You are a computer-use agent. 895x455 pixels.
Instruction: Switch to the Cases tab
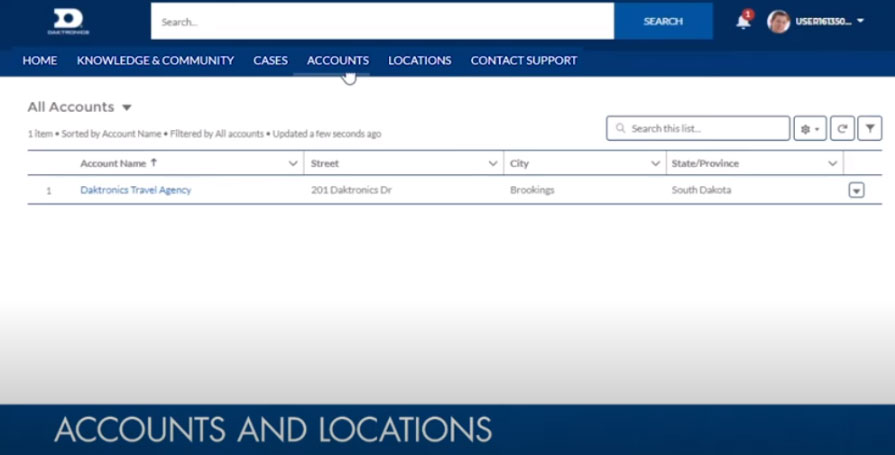point(270,60)
